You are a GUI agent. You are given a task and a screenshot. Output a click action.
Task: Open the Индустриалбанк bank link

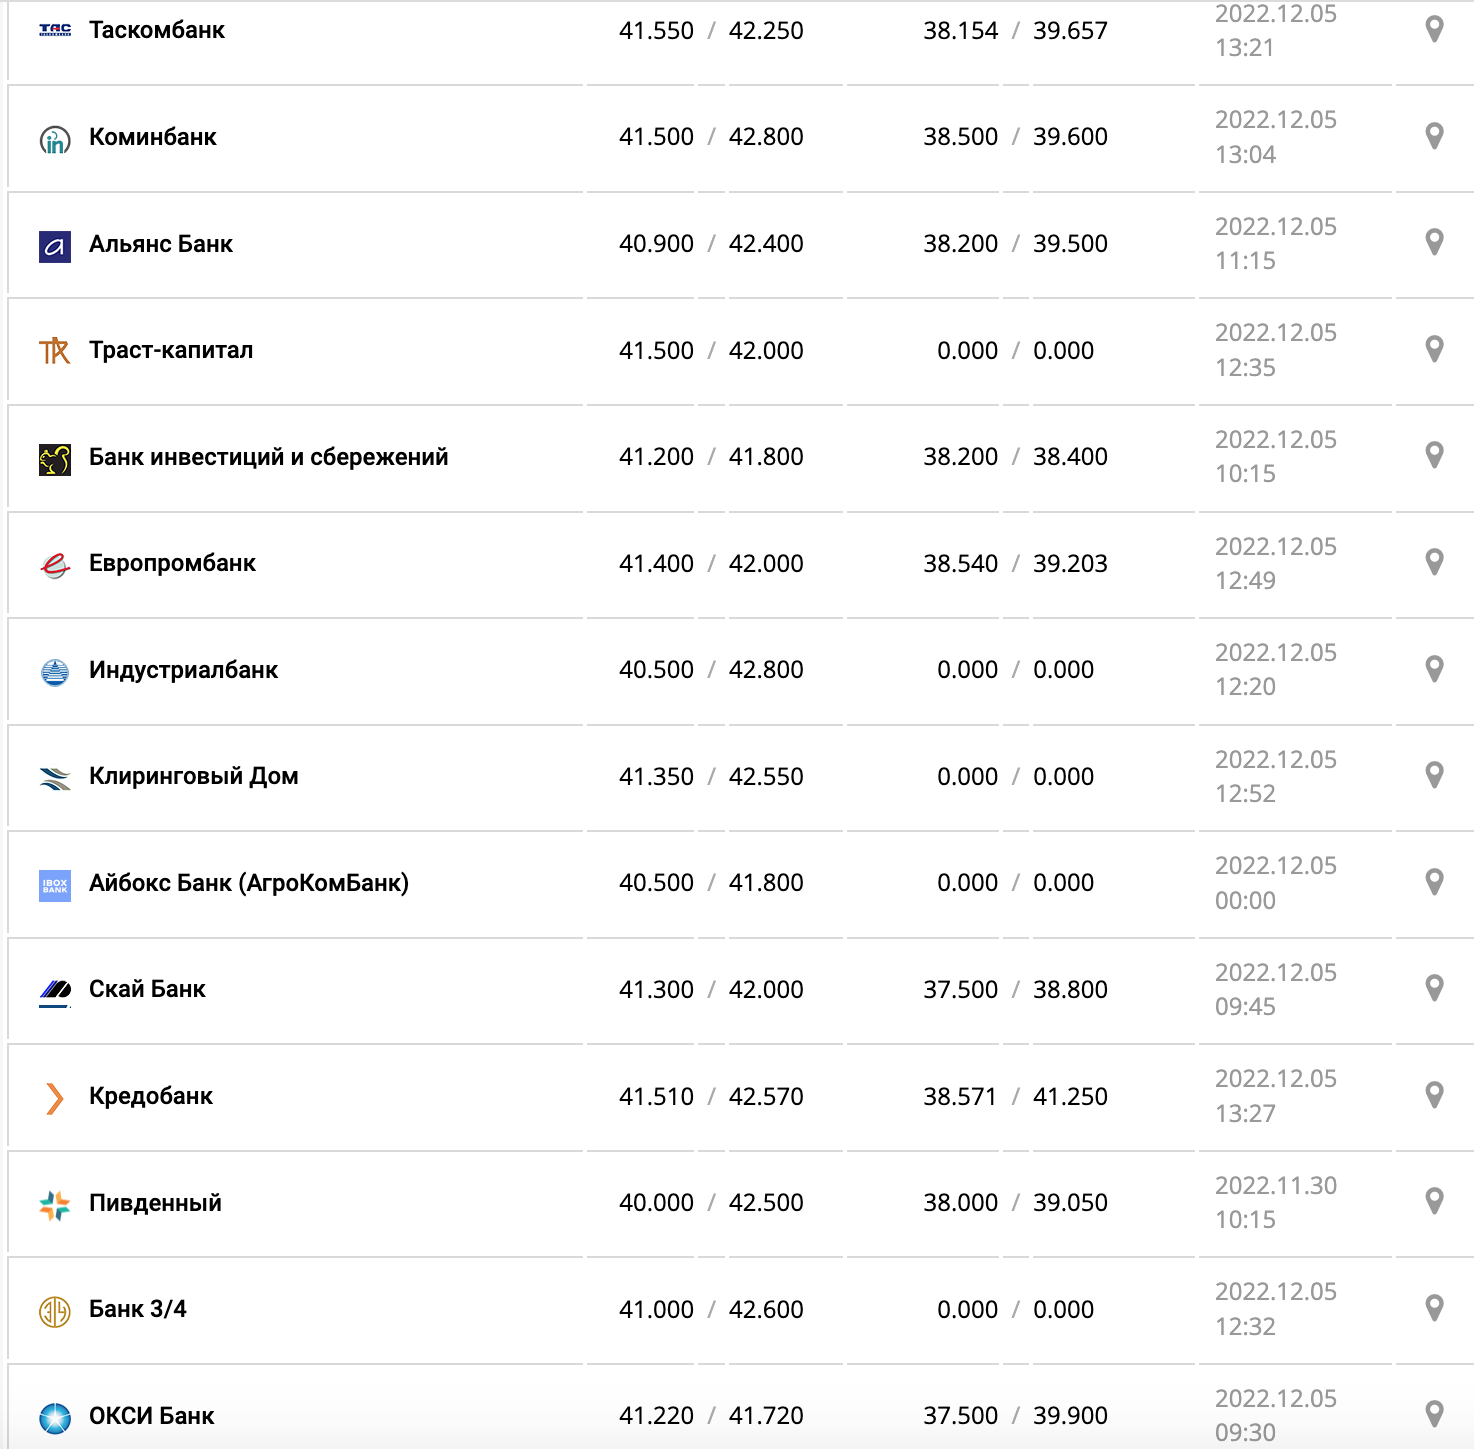click(x=183, y=670)
